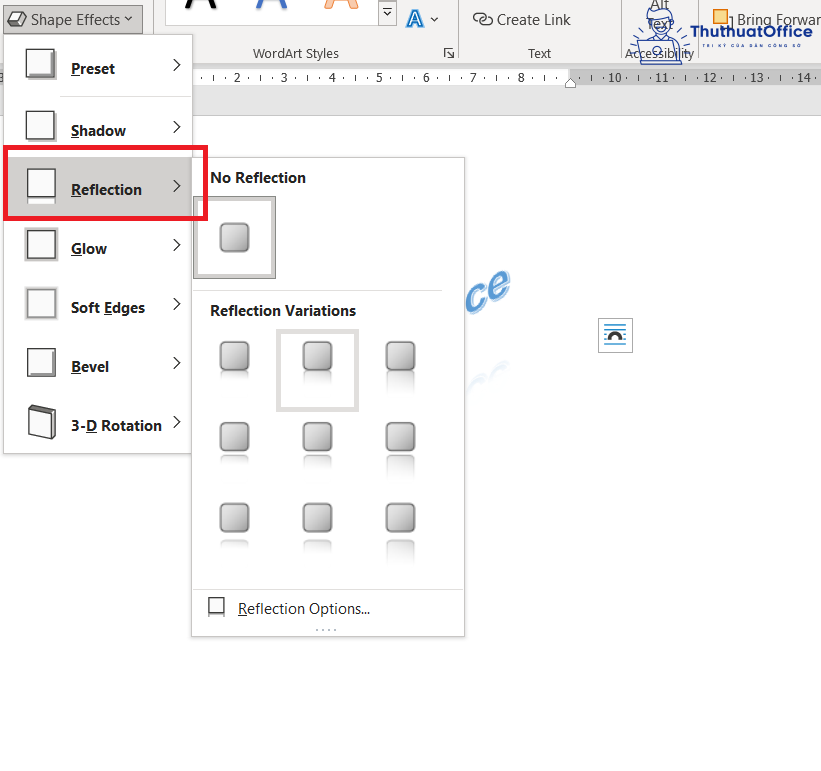Viewport: 821px width, 771px height.
Task: Click the Reflection chevron arrow
Action: (x=176, y=186)
